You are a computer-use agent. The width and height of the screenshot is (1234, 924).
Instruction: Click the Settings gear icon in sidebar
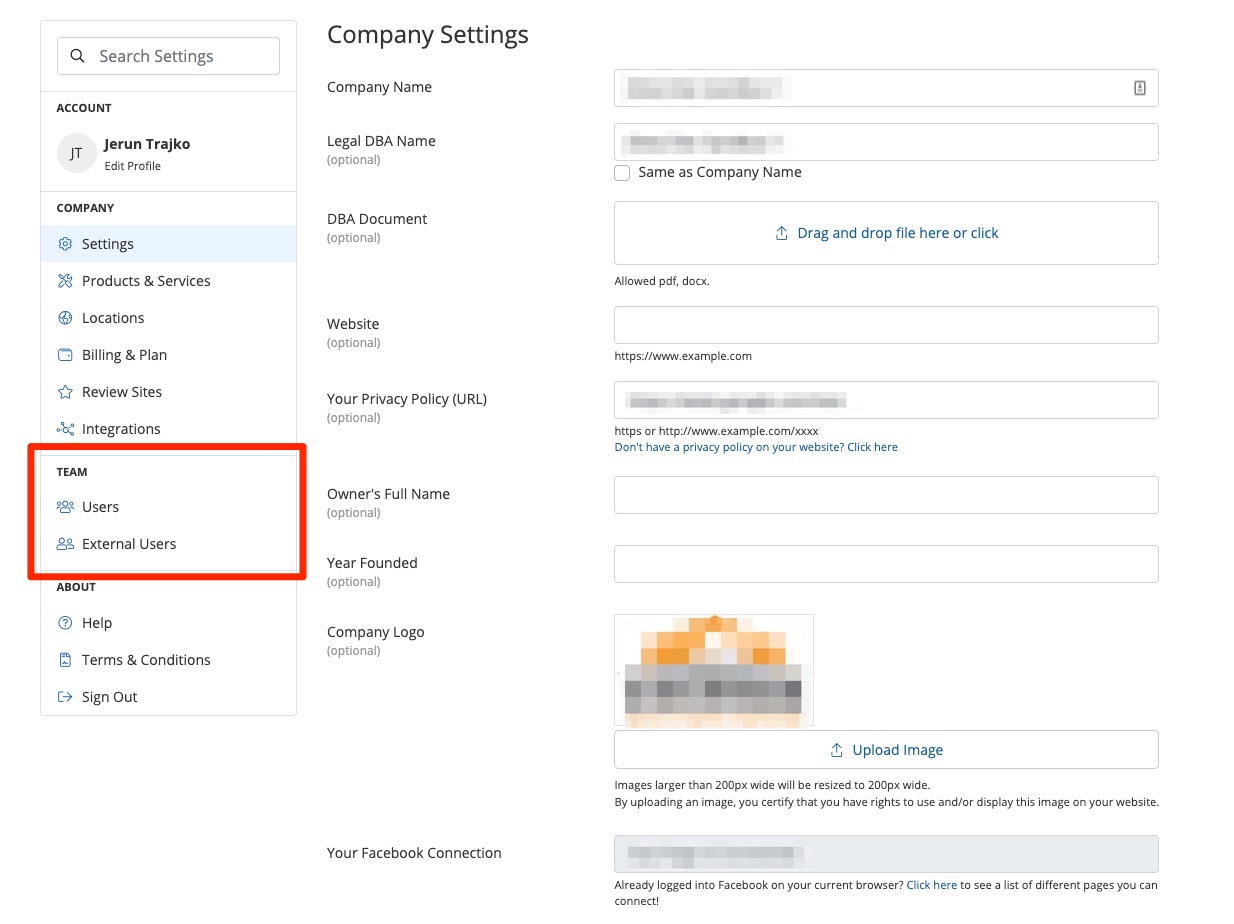pyautogui.click(x=65, y=244)
